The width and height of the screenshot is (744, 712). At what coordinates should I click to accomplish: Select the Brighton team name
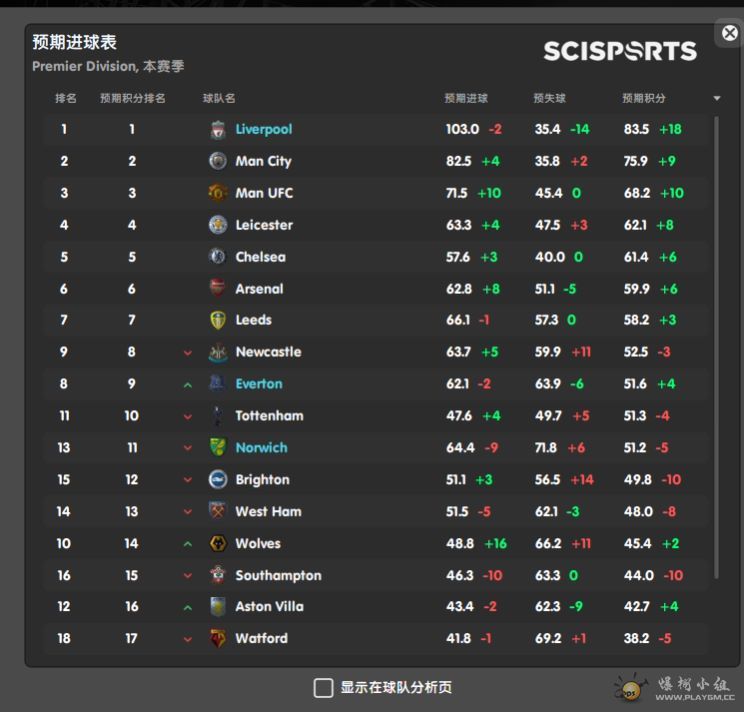tap(262, 480)
